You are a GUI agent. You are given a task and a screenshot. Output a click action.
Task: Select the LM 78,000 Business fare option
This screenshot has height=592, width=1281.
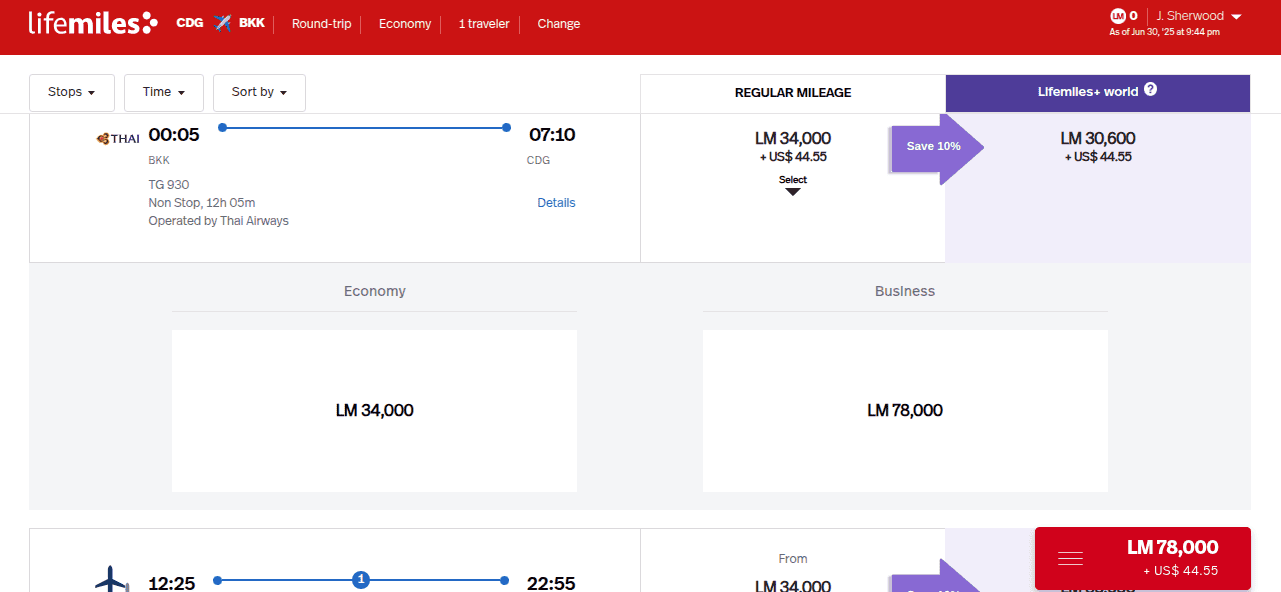pyautogui.click(x=905, y=410)
